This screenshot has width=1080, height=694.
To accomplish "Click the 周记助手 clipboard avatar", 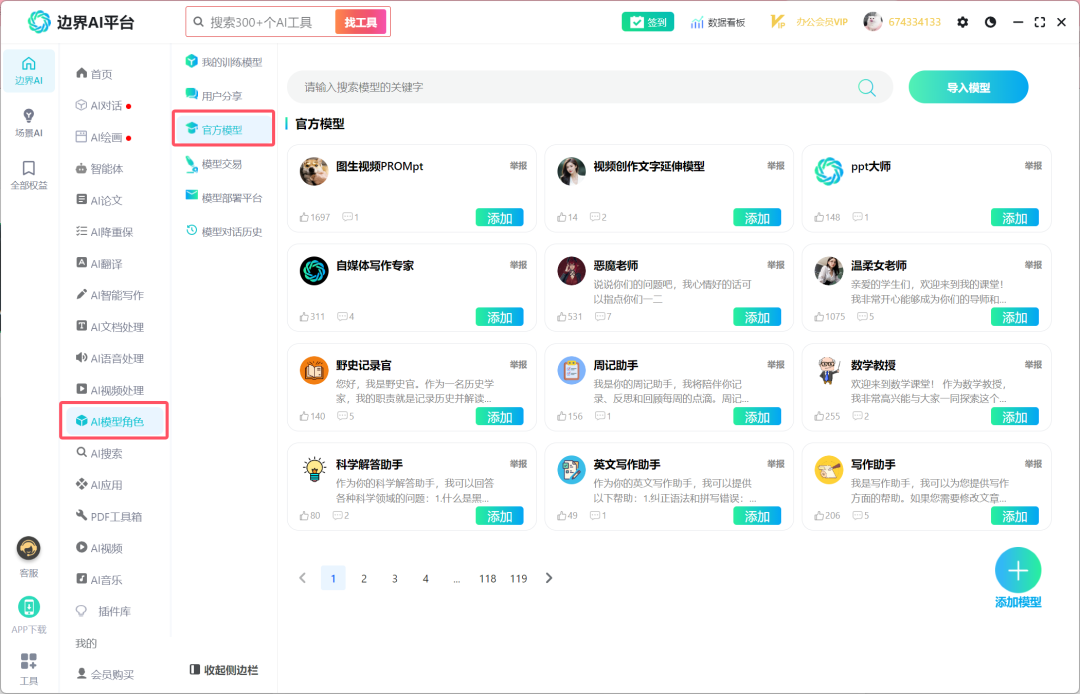I will tap(571, 370).
